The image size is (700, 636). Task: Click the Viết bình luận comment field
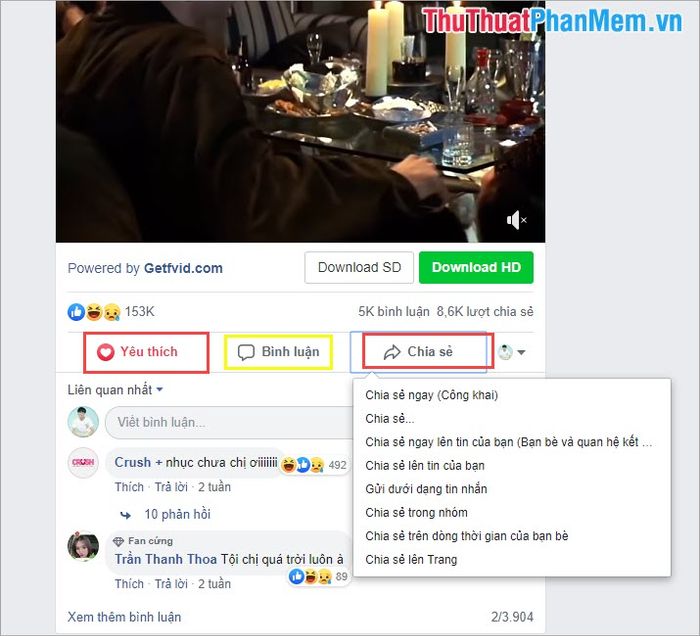tap(230, 422)
